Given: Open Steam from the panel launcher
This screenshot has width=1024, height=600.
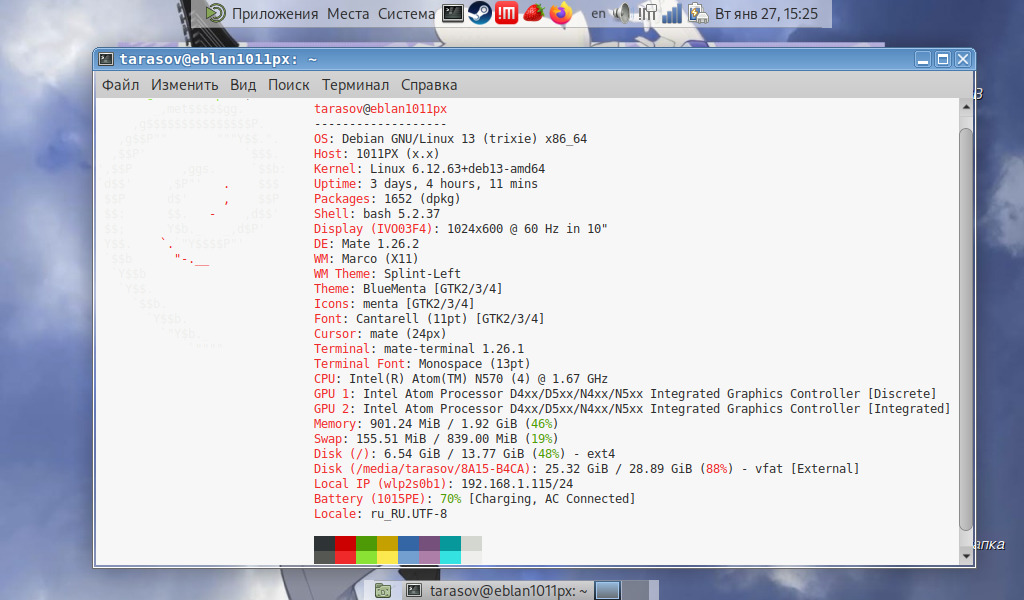Looking at the screenshot, I should click(x=479, y=14).
